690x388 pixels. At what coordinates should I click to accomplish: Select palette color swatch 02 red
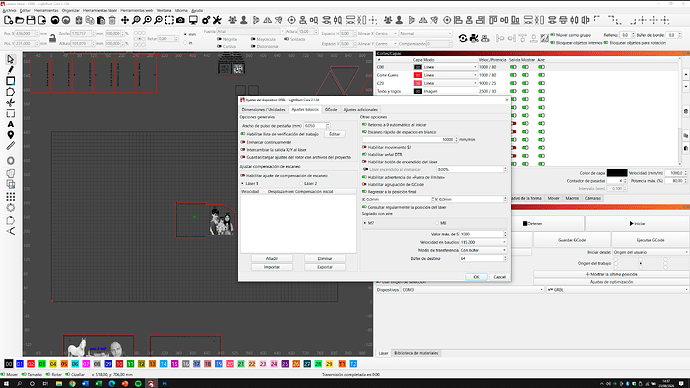click(x=31, y=364)
